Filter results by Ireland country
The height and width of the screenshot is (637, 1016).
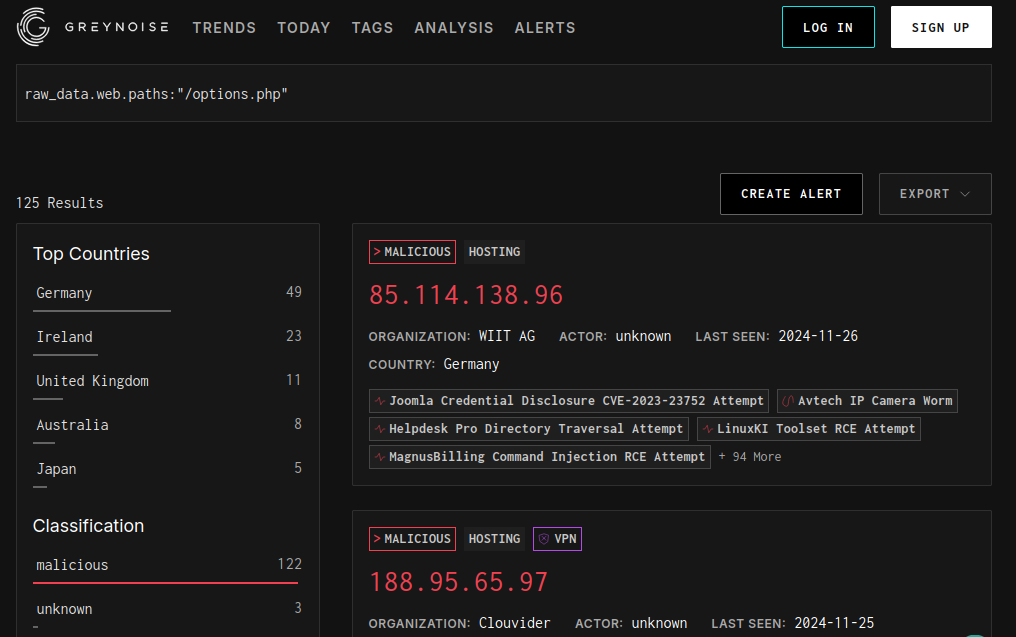(x=64, y=337)
